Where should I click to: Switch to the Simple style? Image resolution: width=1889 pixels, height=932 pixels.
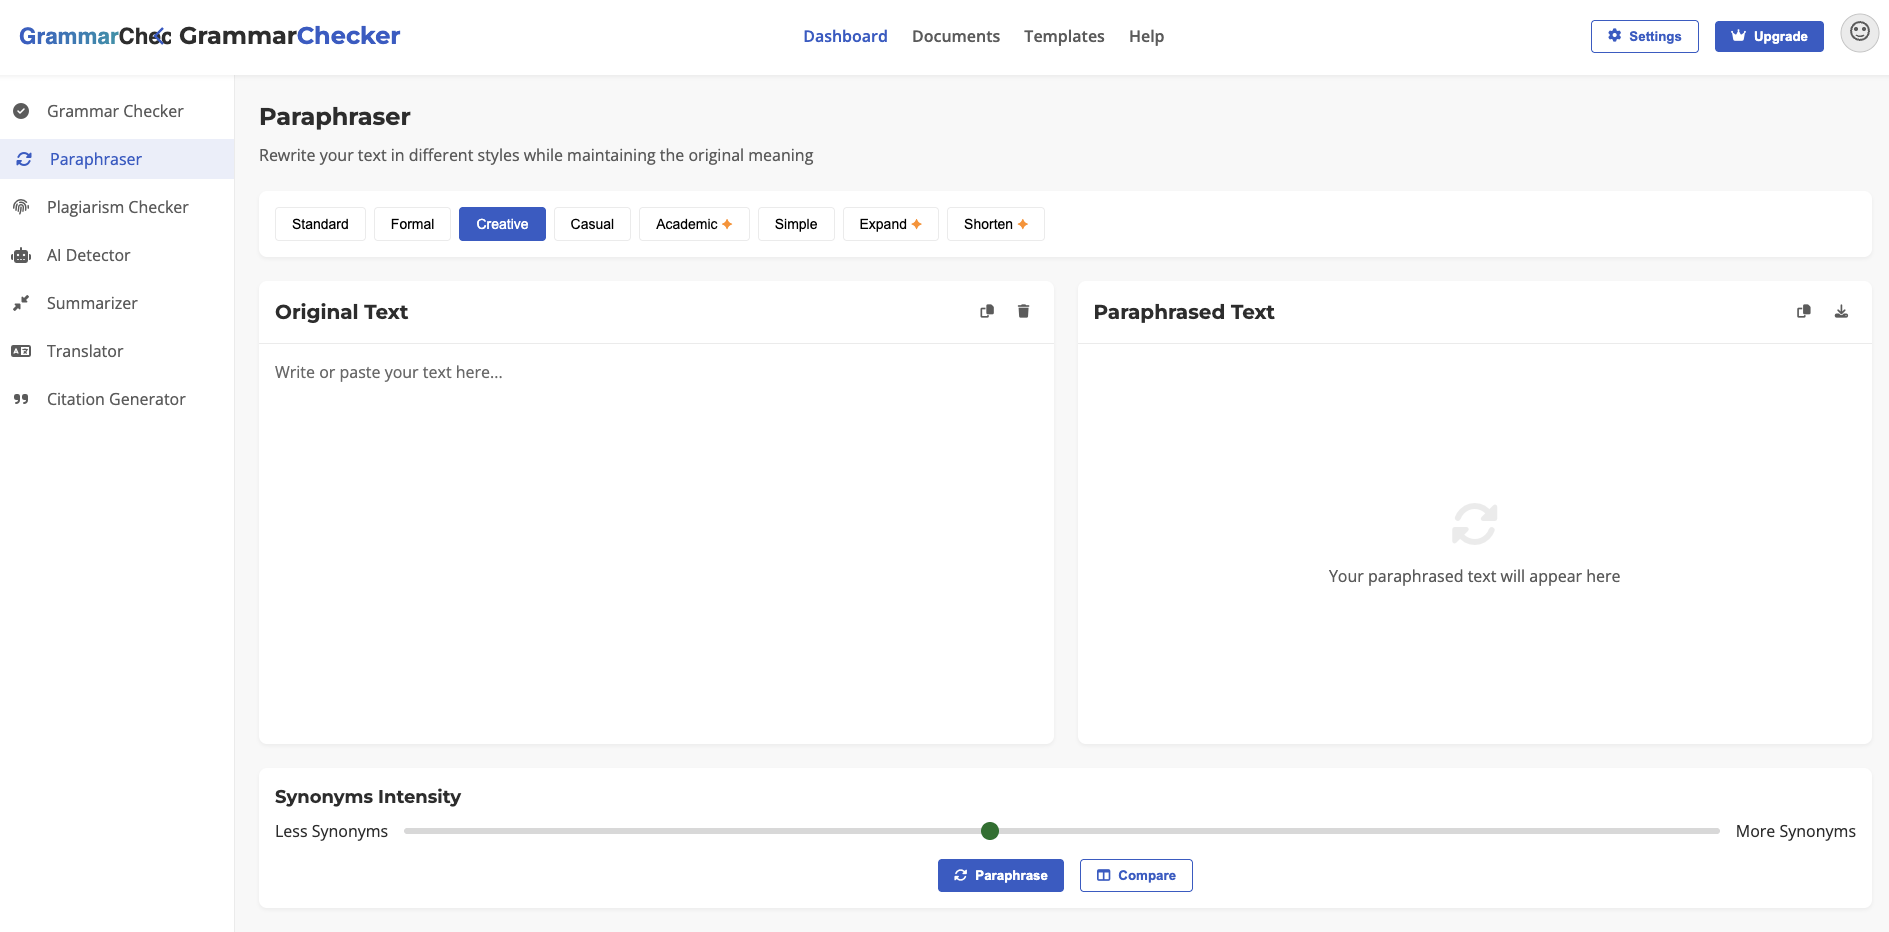[x=796, y=224]
